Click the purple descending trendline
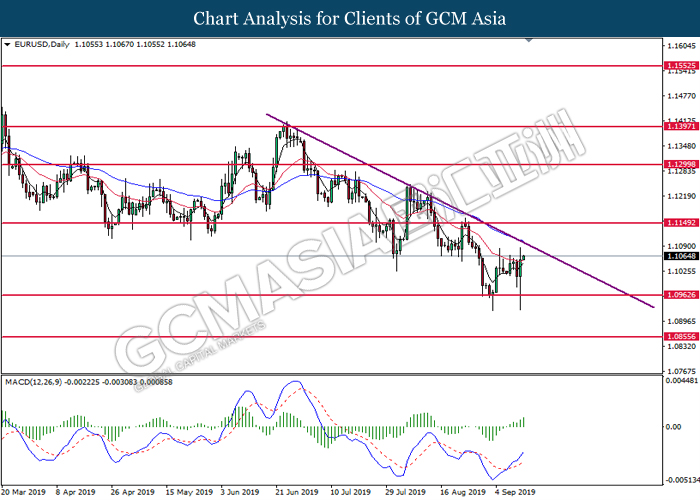This screenshot has width=700, height=500. [460, 211]
